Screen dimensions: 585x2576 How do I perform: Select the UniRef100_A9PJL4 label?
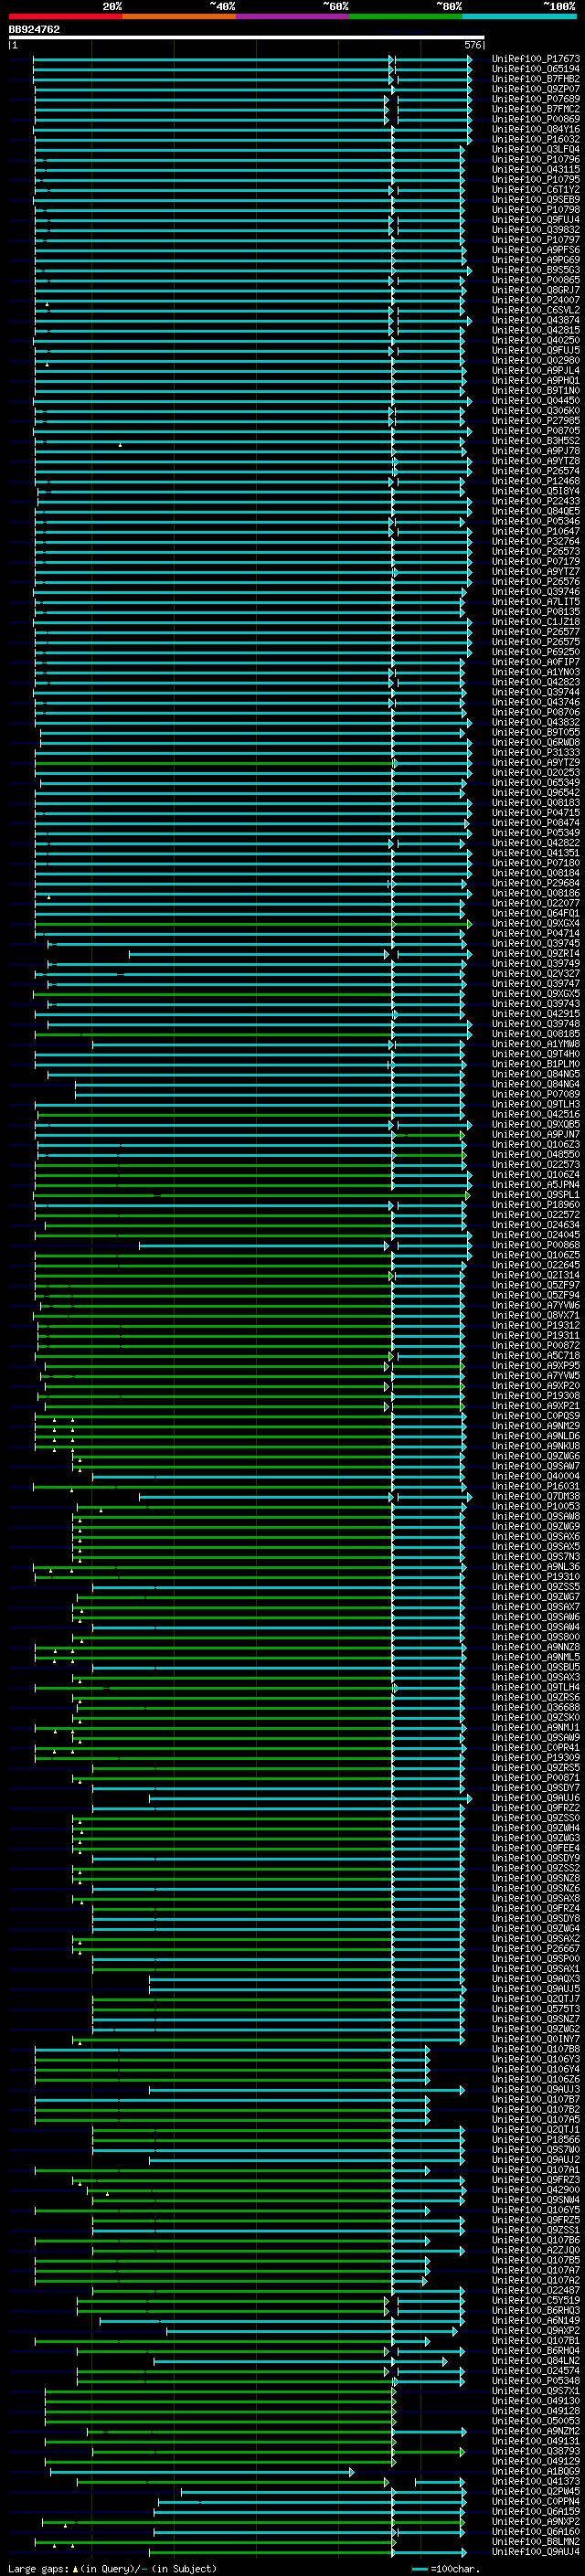point(536,371)
